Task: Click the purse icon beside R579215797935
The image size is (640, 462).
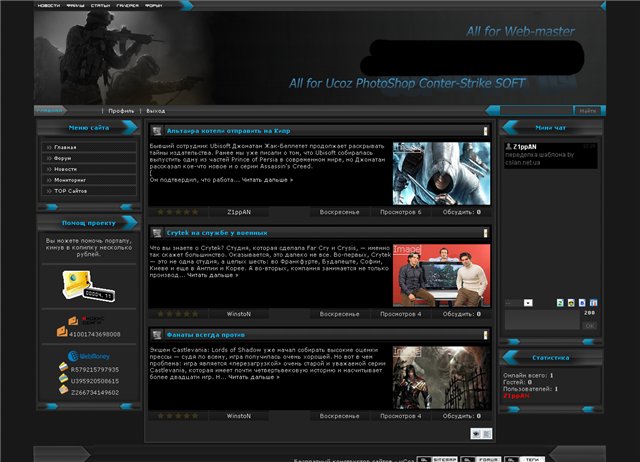Action: (63, 367)
